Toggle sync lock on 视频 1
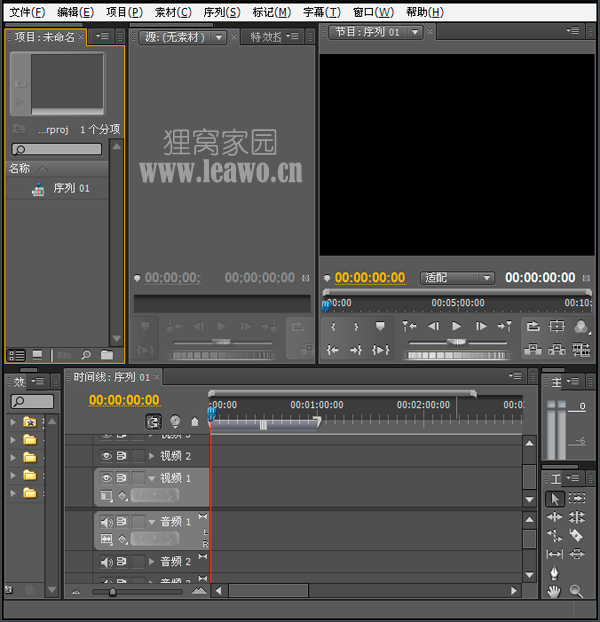600x622 pixels. (x=121, y=478)
